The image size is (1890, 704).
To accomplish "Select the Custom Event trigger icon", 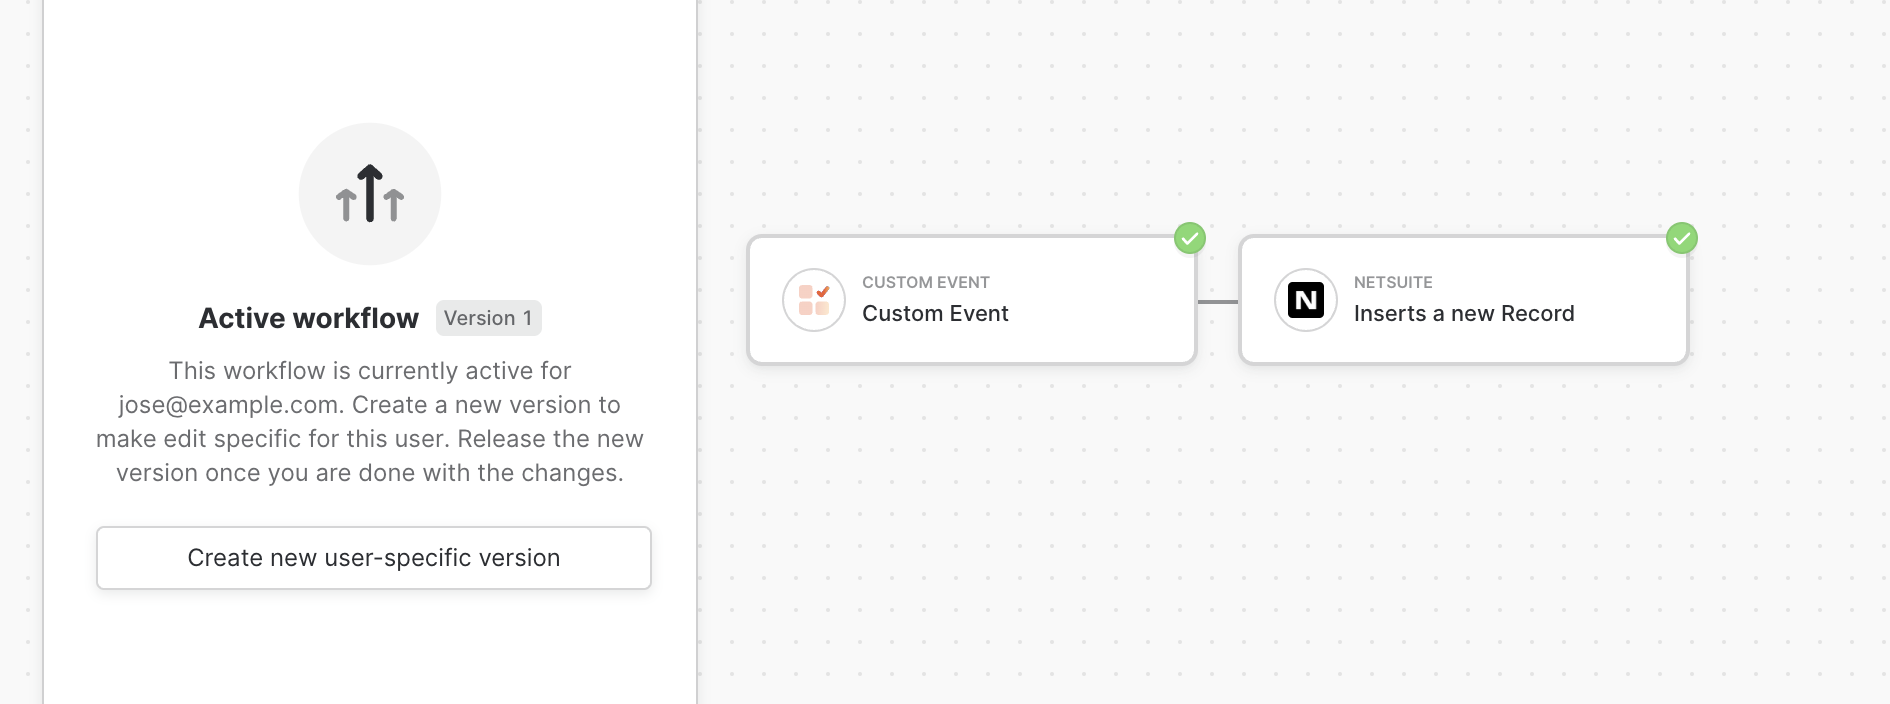I will coord(814,300).
